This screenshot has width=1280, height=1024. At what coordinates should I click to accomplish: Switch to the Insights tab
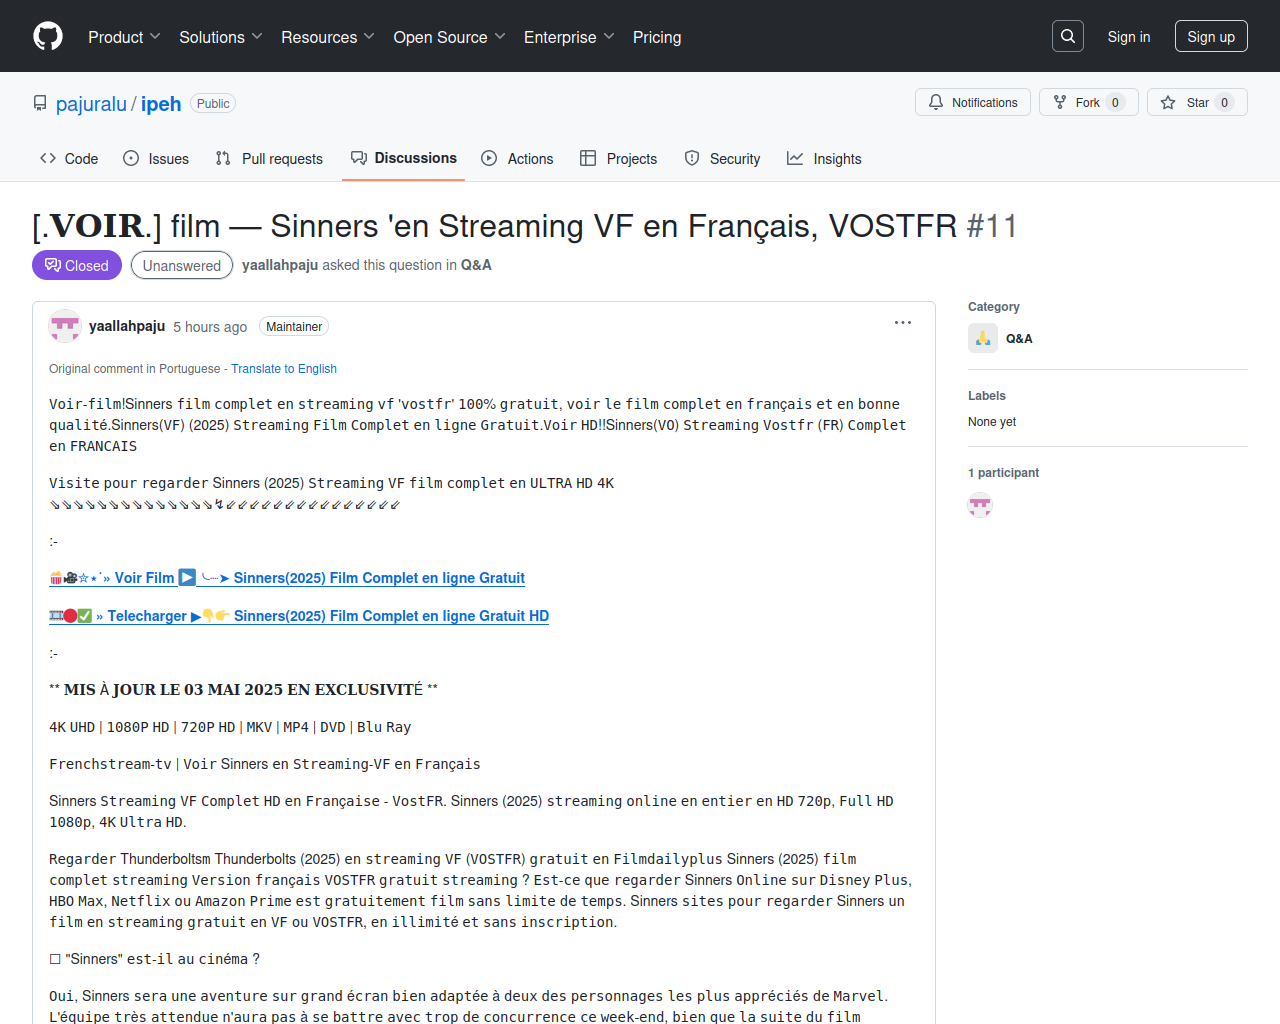point(824,158)
